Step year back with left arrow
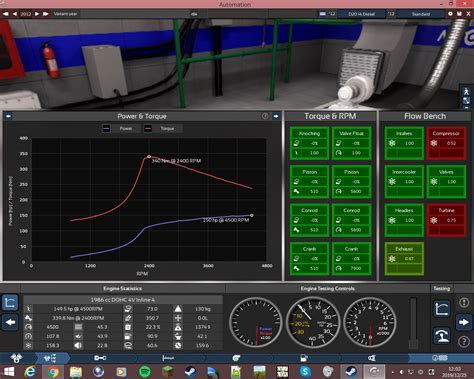 point(15,14)
